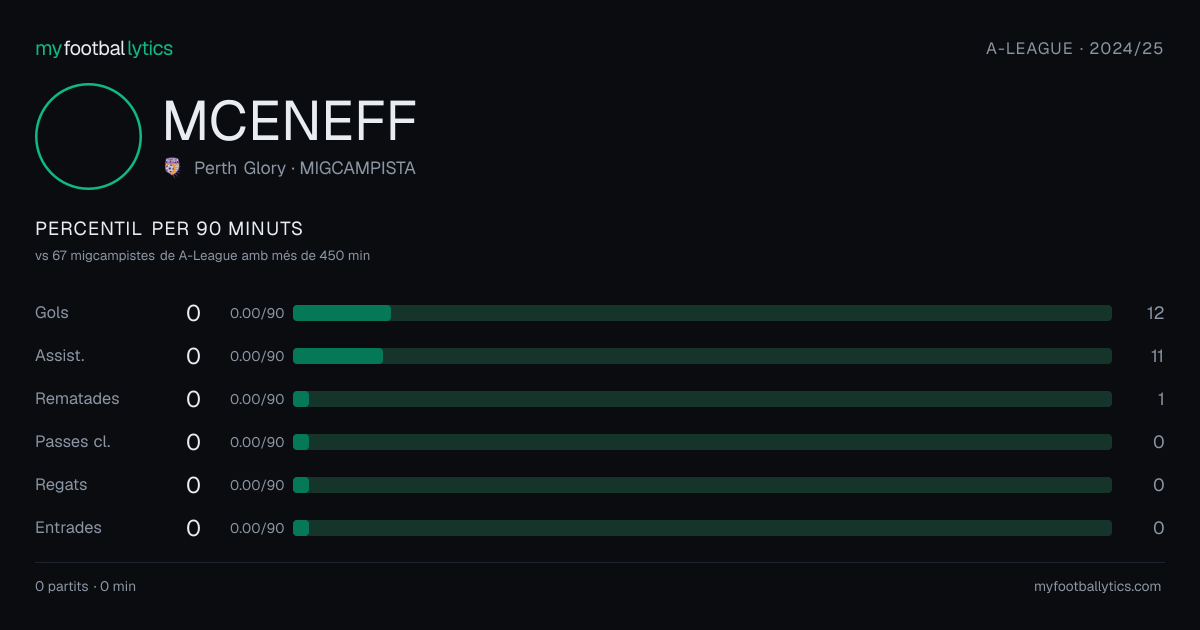Click the empty player photo circle
Image resolution: width=1200 pixels, height=630 pixels.
88,136
